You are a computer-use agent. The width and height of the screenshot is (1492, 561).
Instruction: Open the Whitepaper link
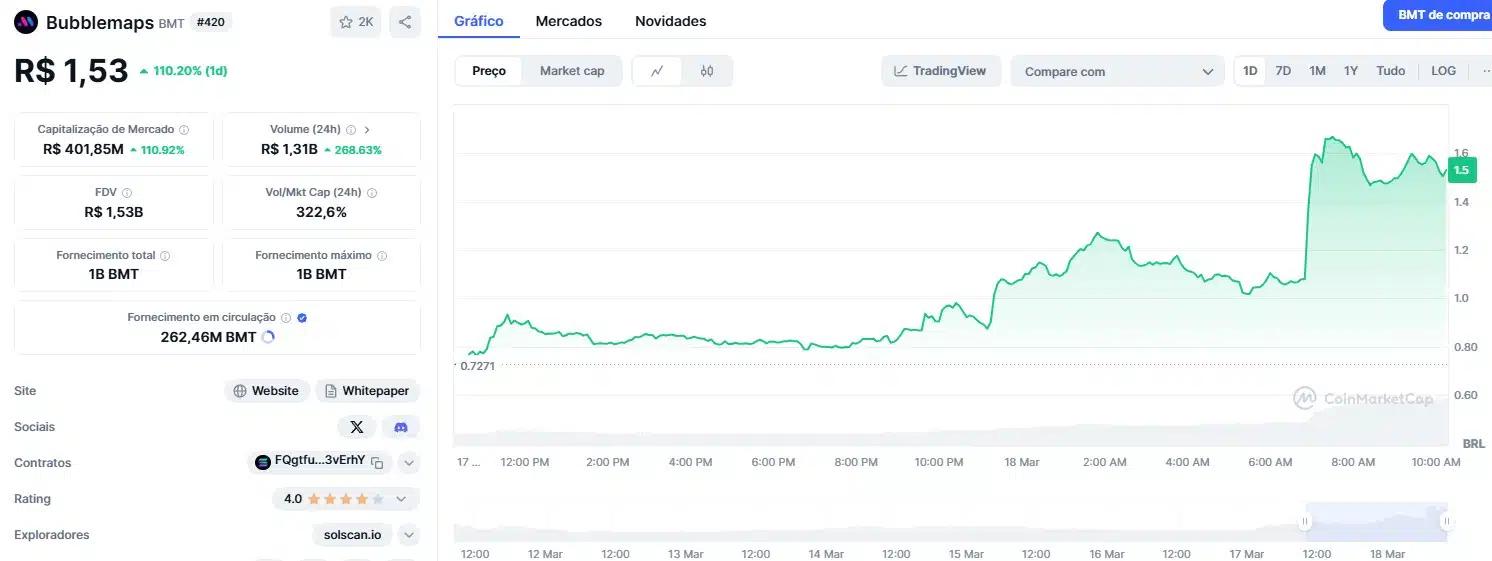[367, 391]
